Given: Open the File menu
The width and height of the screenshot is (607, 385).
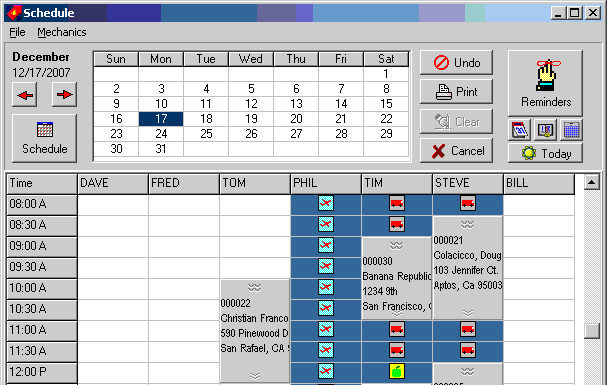Looking at the screenshot, I should point(17,32).
